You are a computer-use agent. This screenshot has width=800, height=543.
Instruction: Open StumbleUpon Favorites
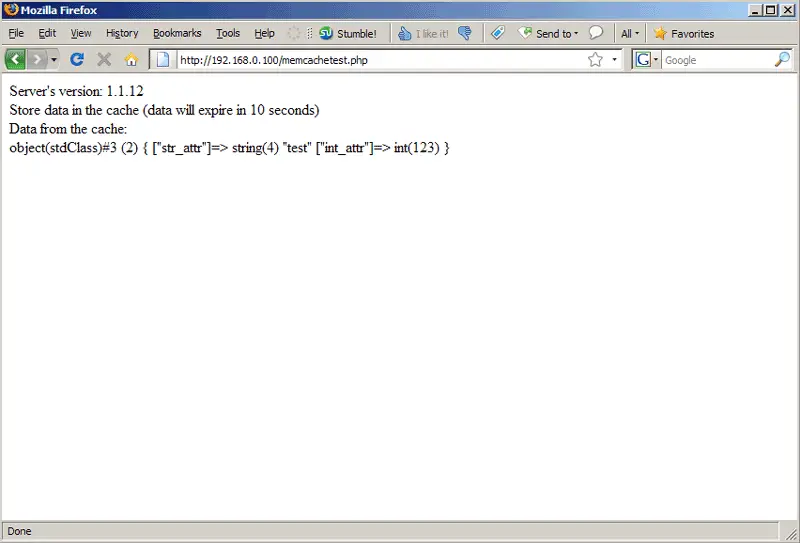click(684, 33)
